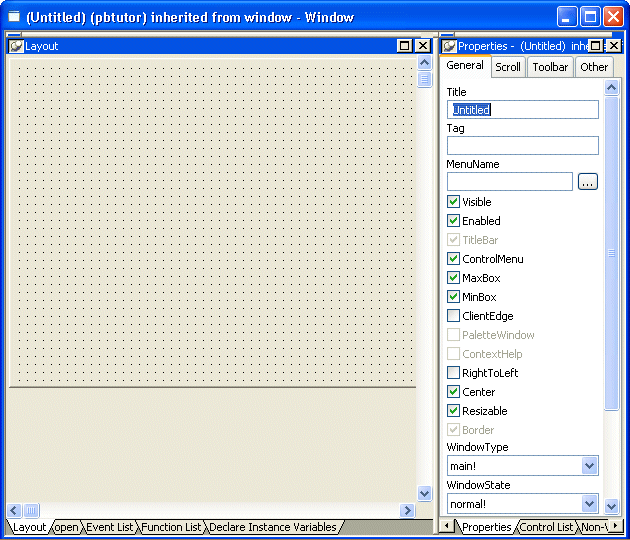Click the Layout pane pushpin icon
Viewport: 630px width, 540px height.
point(16,46)
